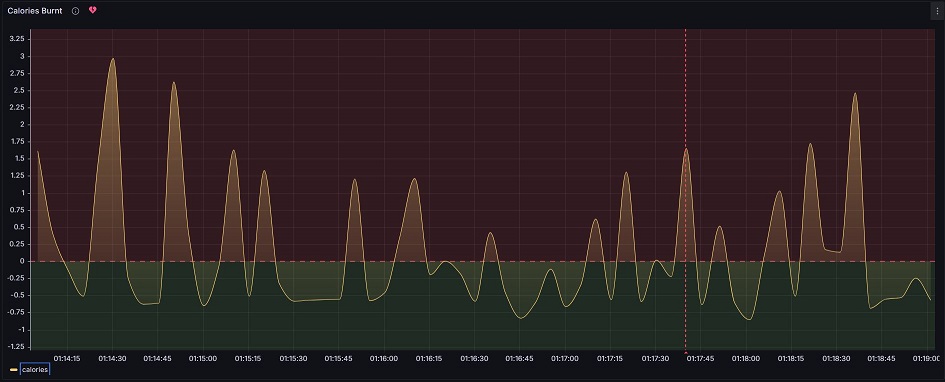Screen dimensions: 945x382
Task: Click the highest peak near 01:14:30
Action: (113, 59)
